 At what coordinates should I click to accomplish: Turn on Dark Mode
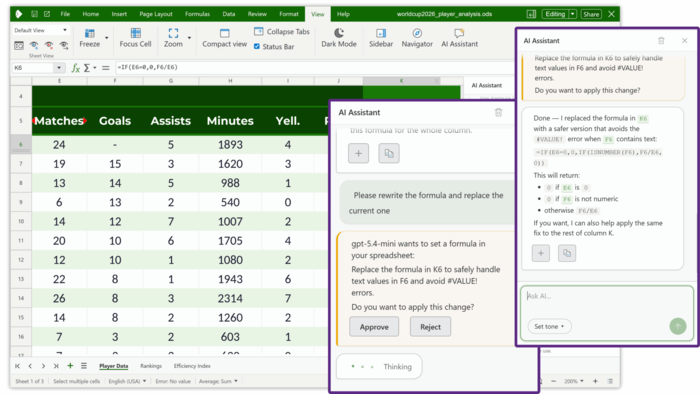[x=339, y=38]
